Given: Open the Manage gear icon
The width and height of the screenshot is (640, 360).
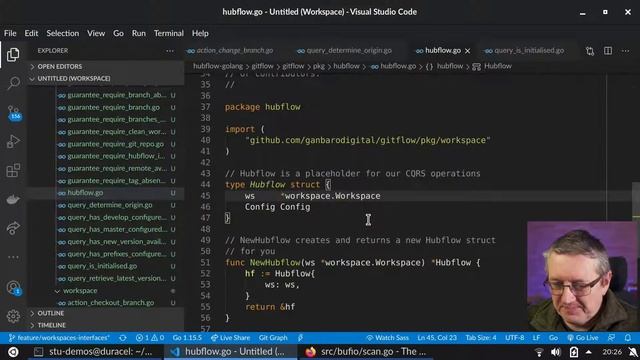Looking at the screenshot, I should coord(13,316).
